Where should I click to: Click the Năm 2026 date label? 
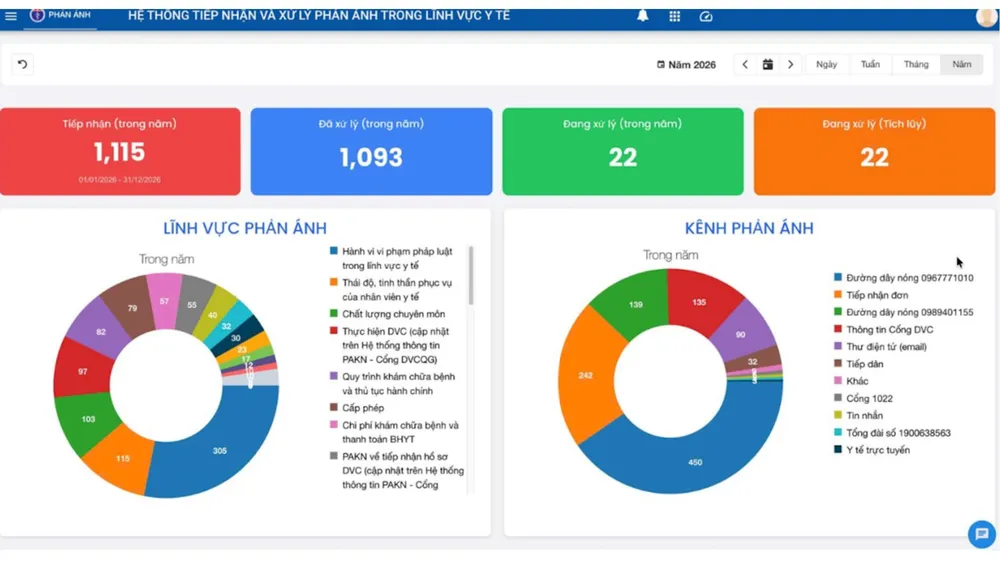pyautogui.click(x=686, y=64)
